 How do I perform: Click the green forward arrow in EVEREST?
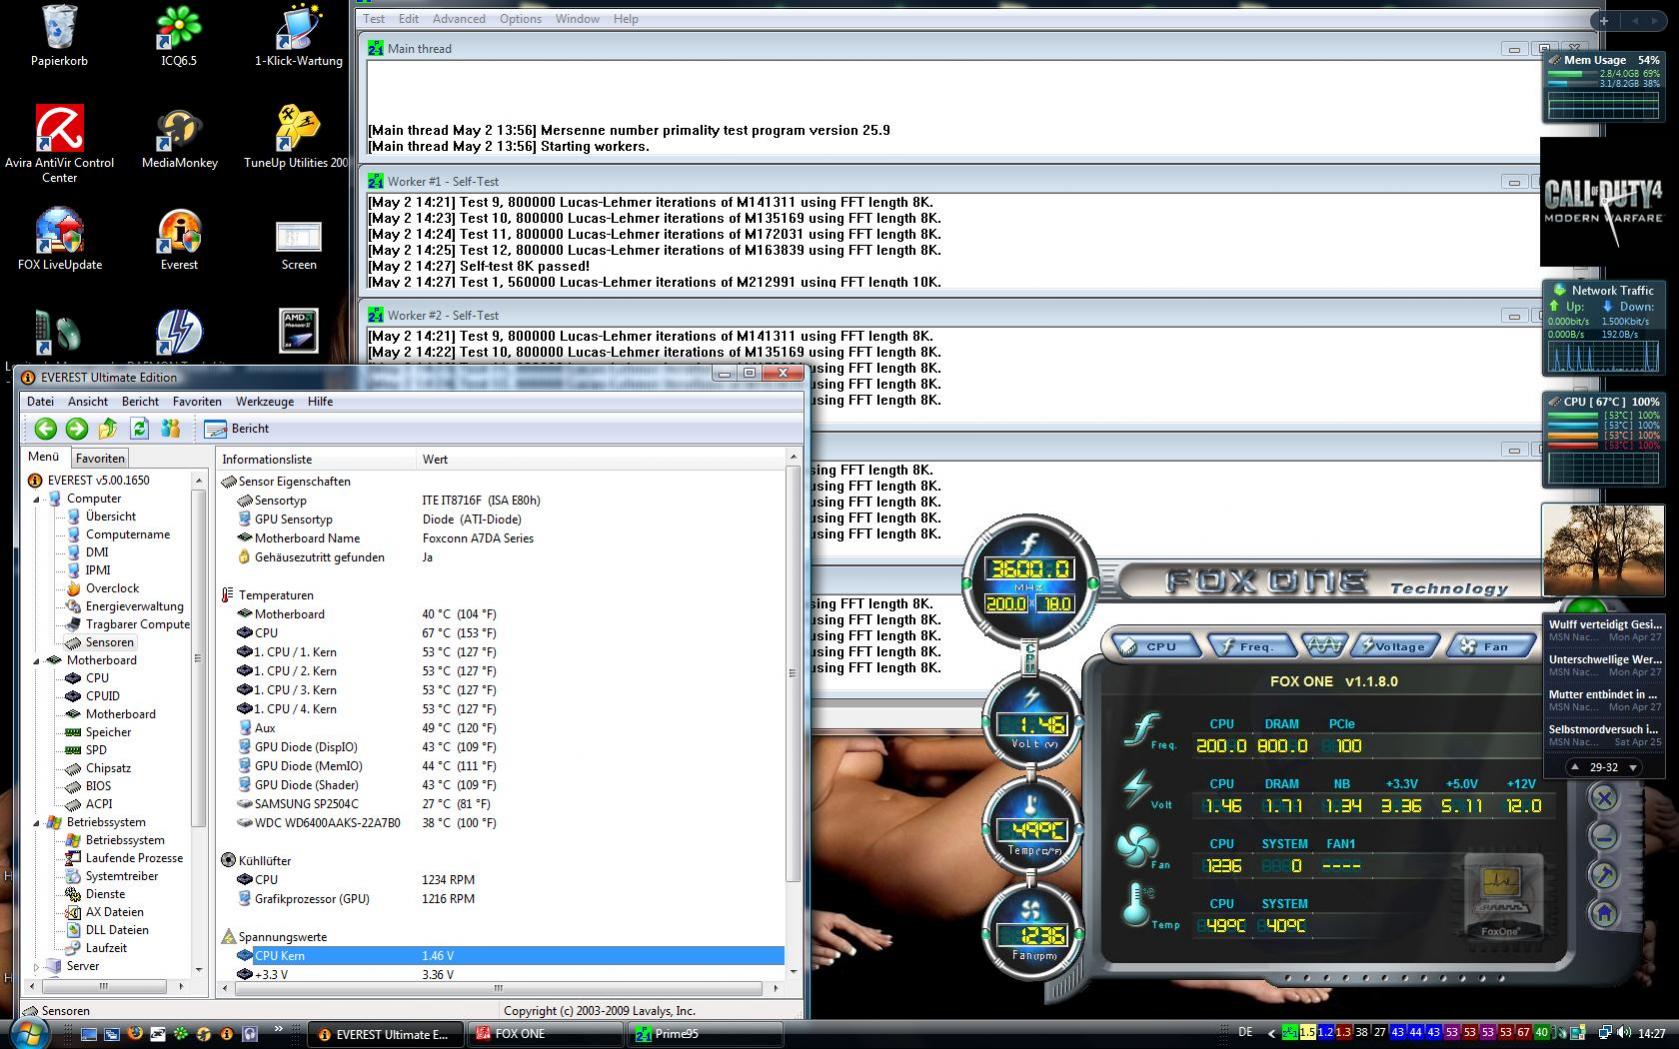77,429
